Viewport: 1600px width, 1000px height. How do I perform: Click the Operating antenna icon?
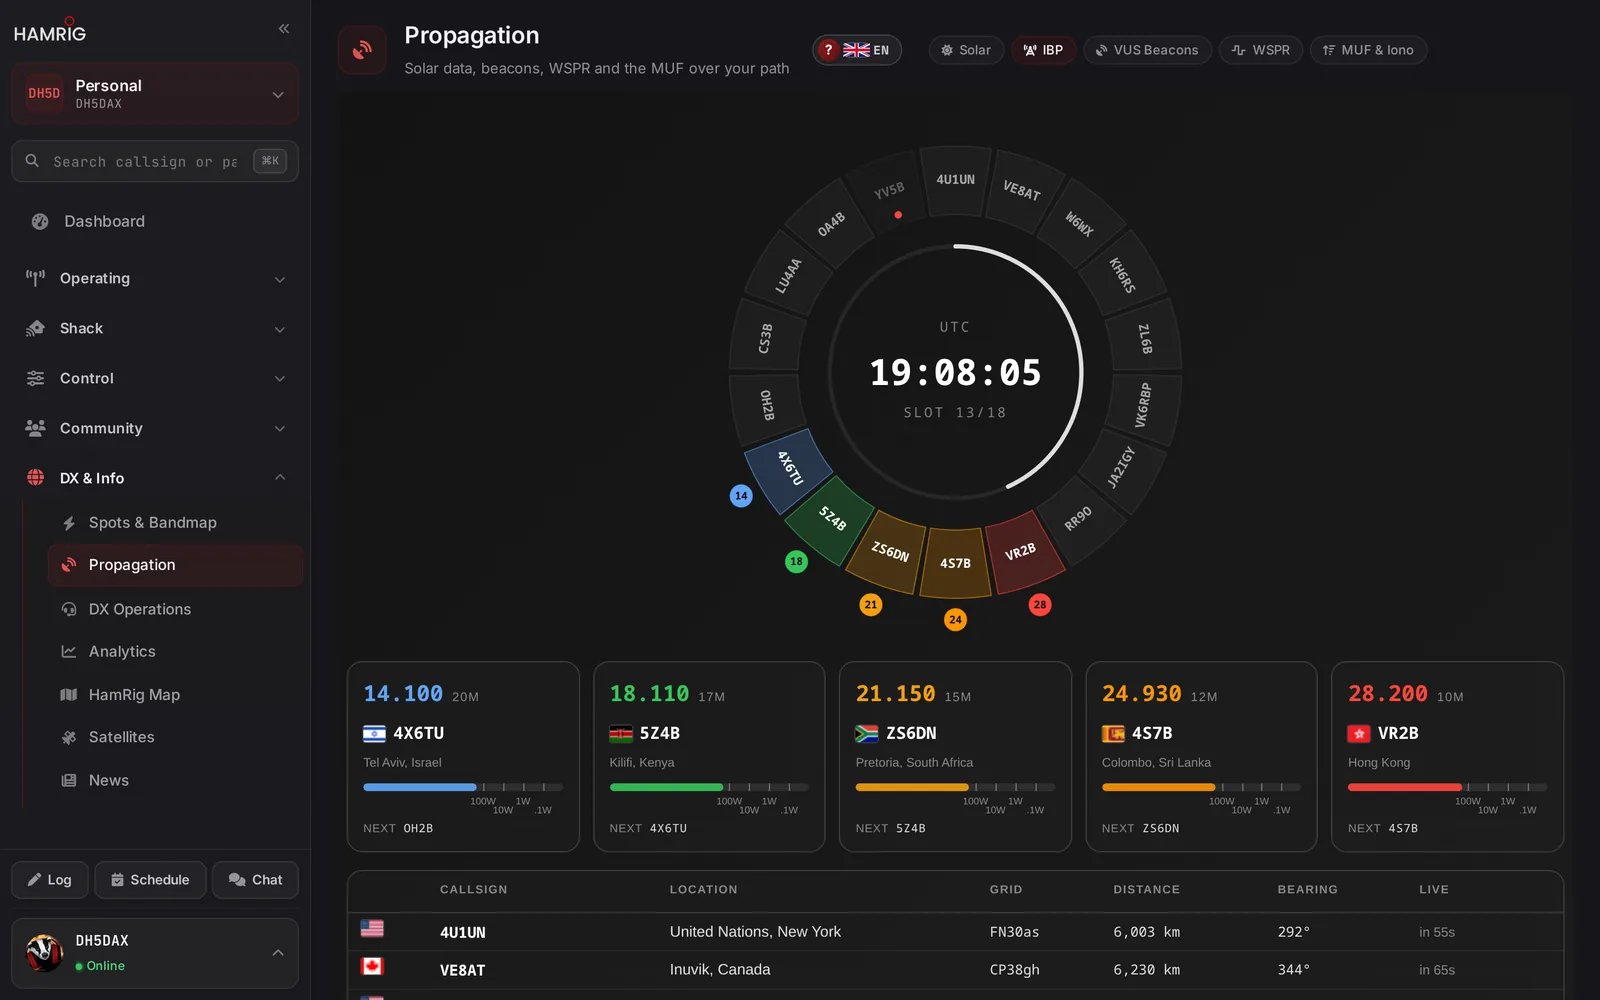36,278
